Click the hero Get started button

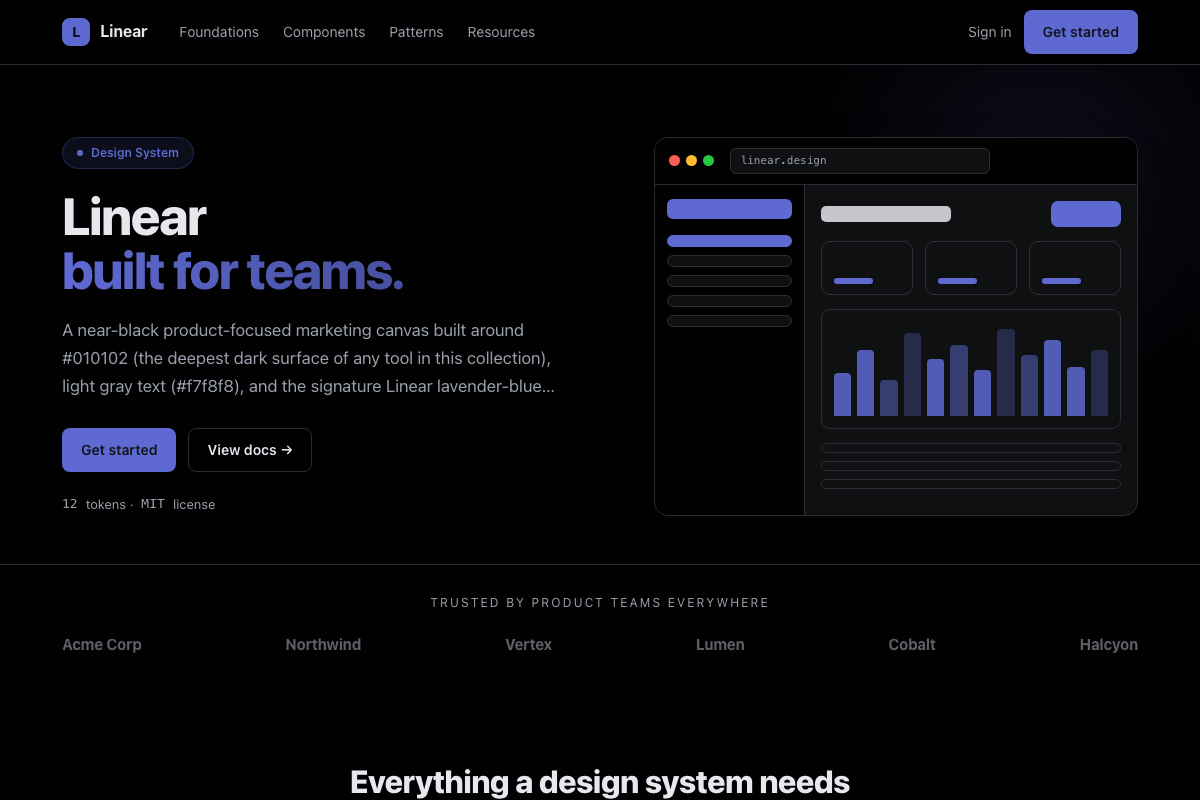click(x=119, y=450)
